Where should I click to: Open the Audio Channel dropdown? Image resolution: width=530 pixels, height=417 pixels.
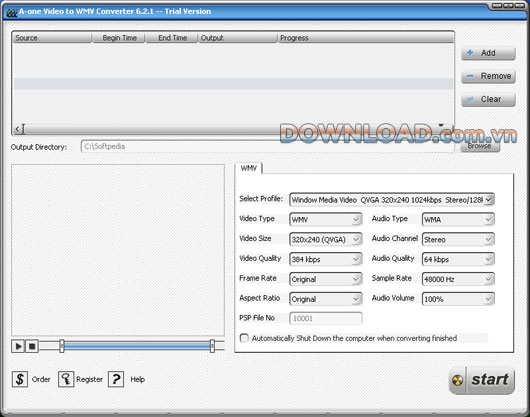(458, 240)
